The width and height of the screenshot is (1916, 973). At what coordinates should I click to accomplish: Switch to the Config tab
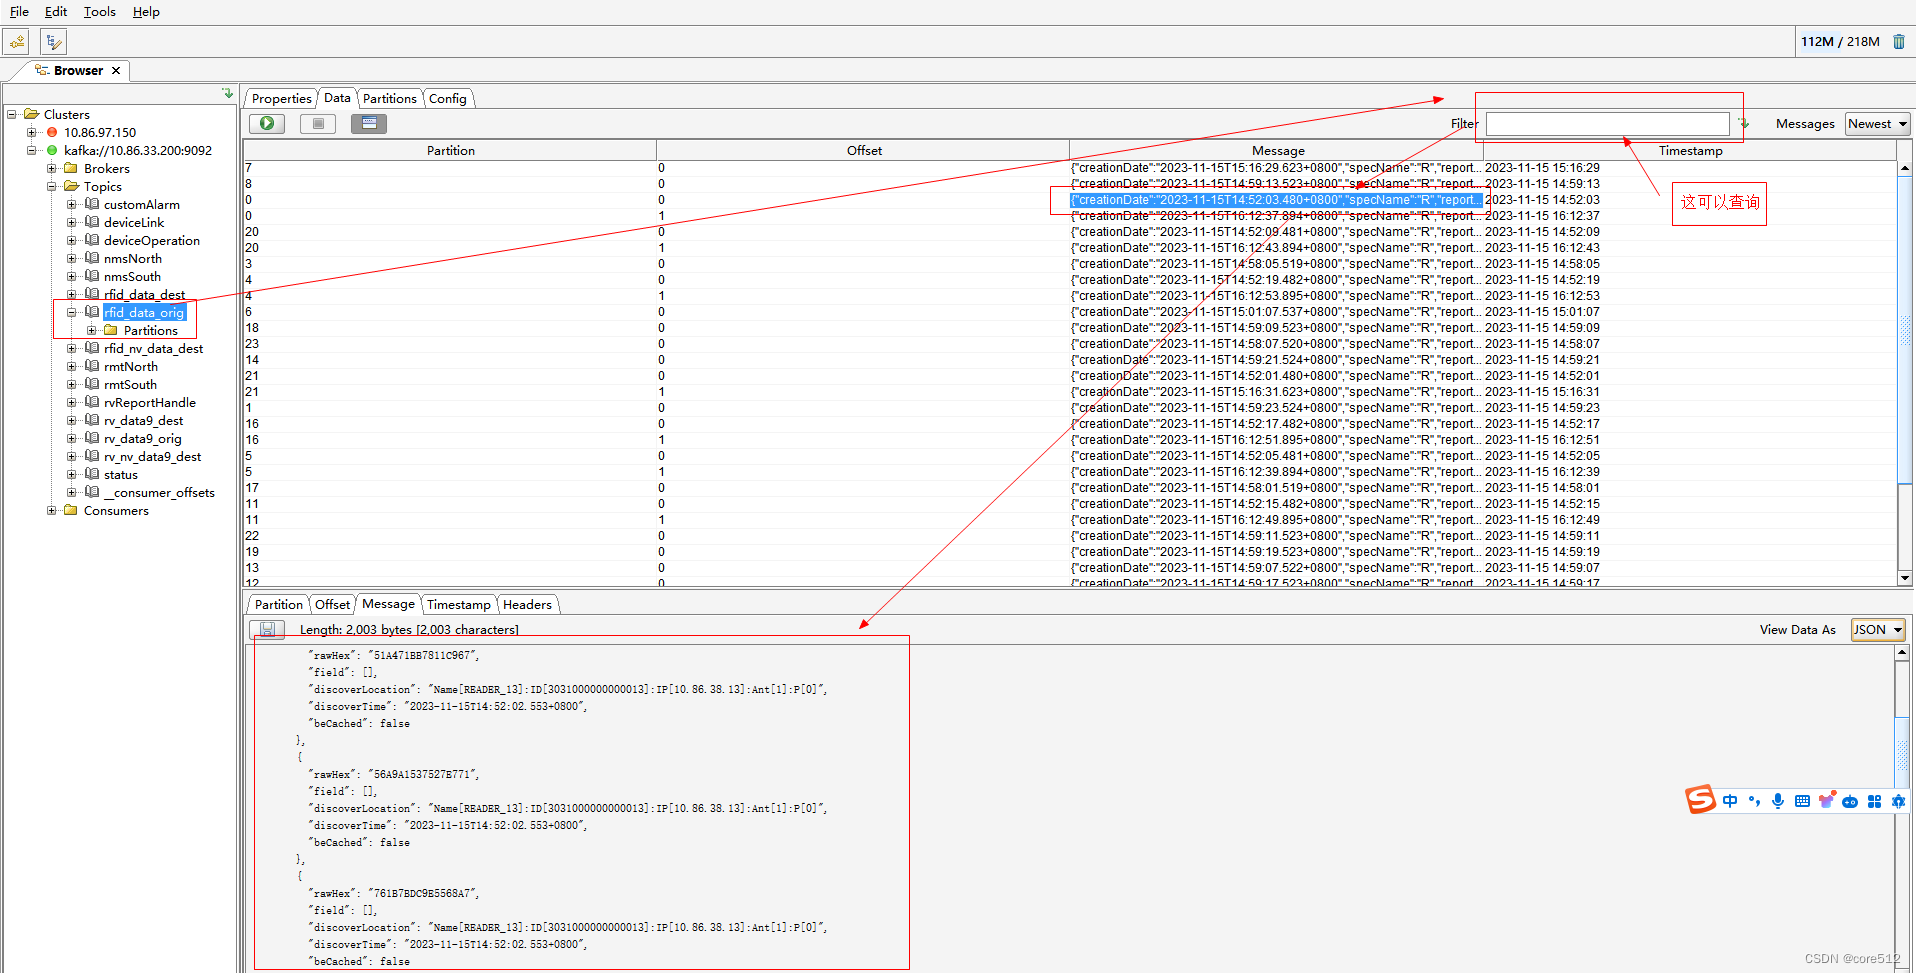click(448, 98)
